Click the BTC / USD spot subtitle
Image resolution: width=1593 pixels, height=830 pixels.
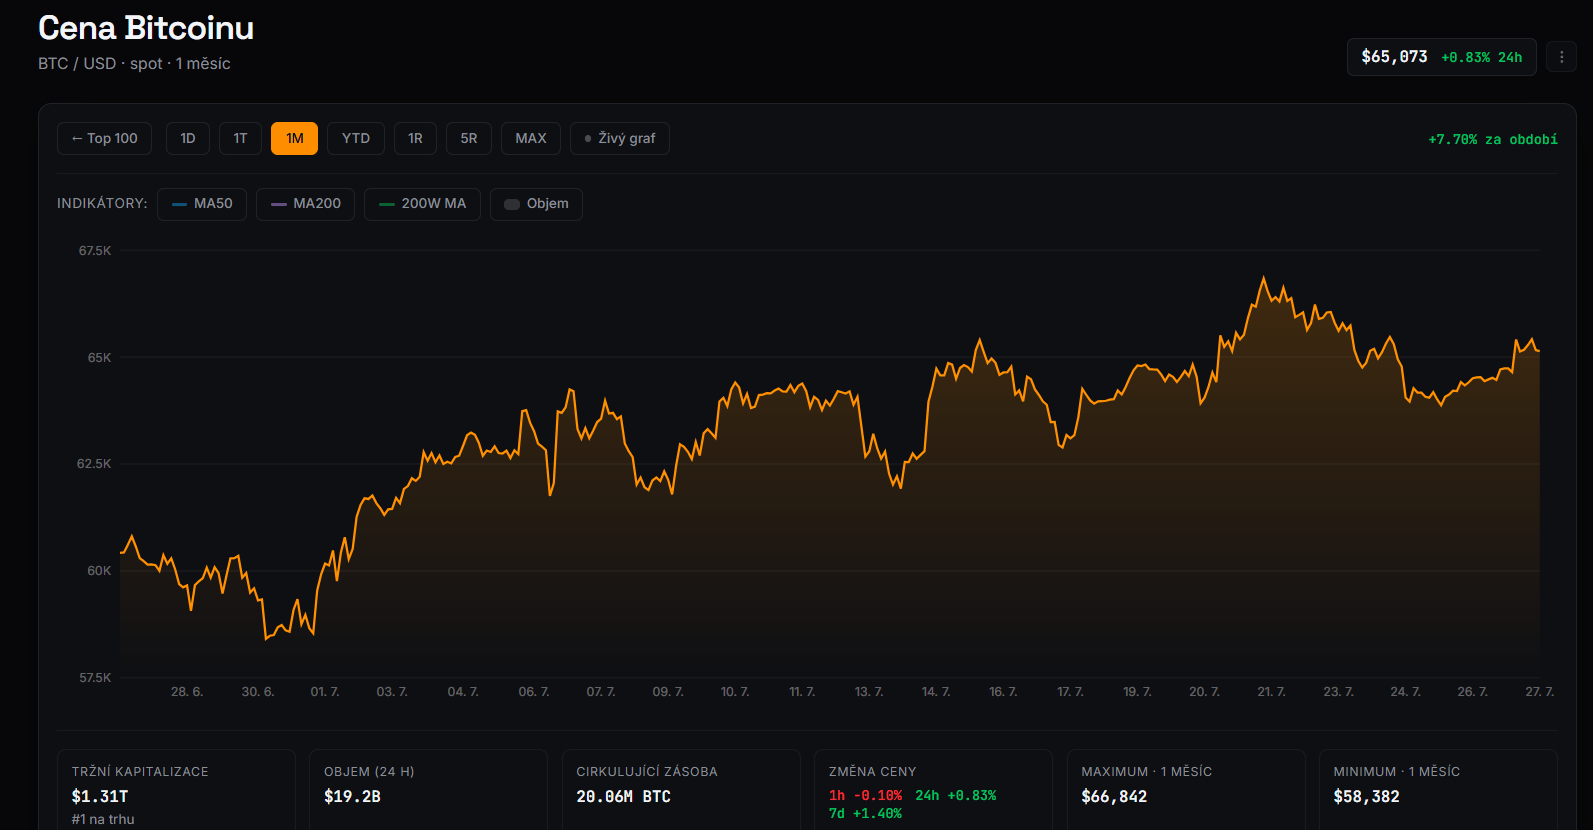click(134, 63)
